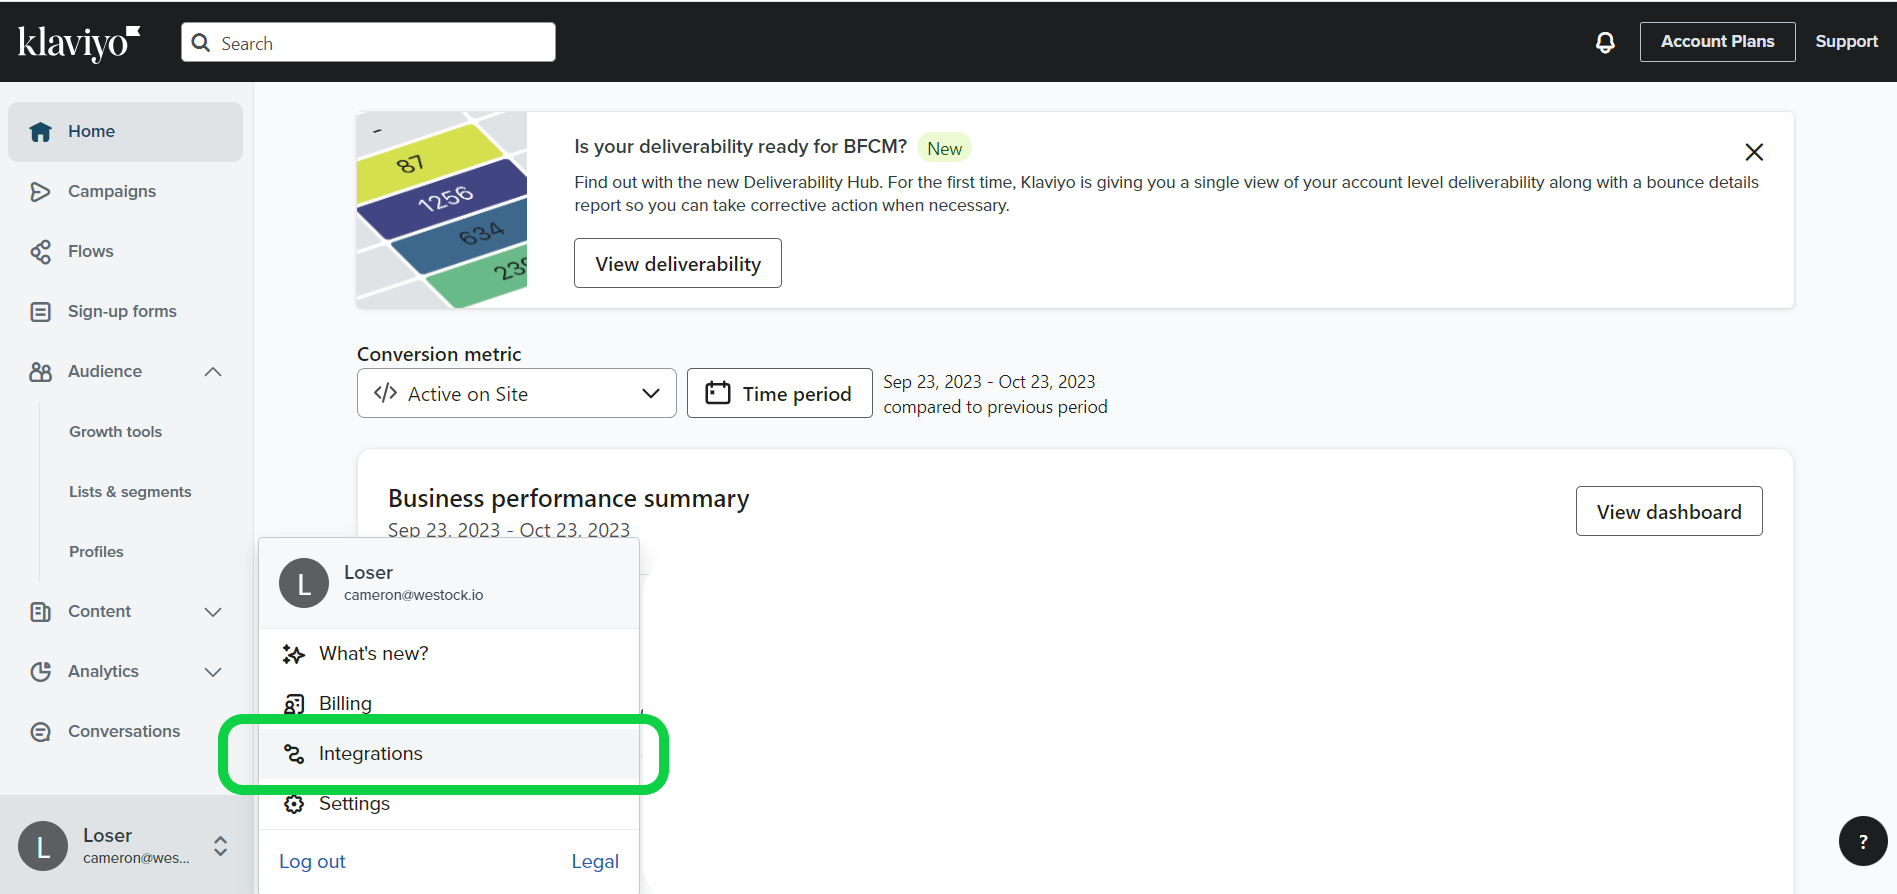Dismiss the deliverability banner
This screenshot has height=894, width=1897.
tap(1754, 152)
